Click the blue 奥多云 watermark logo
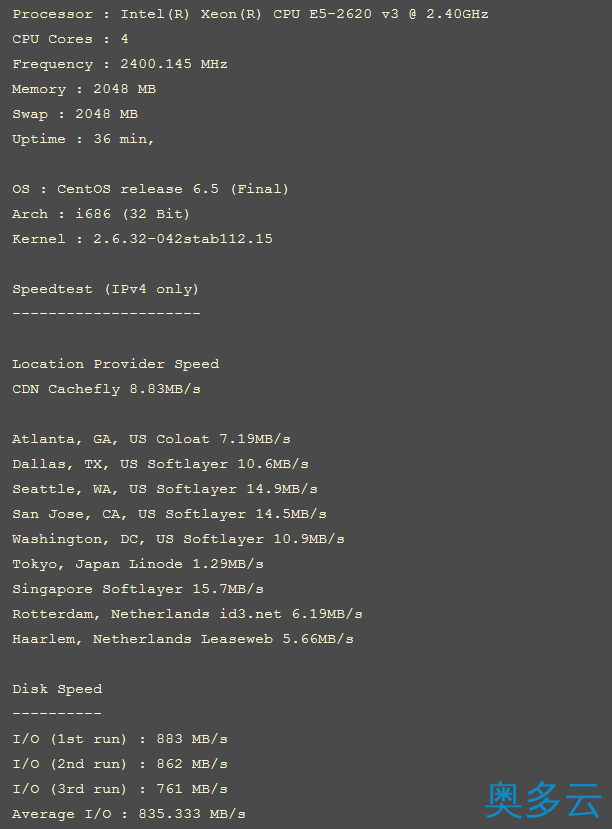Image resolution: width=612 pixels, height=829 pixels. 543,800
